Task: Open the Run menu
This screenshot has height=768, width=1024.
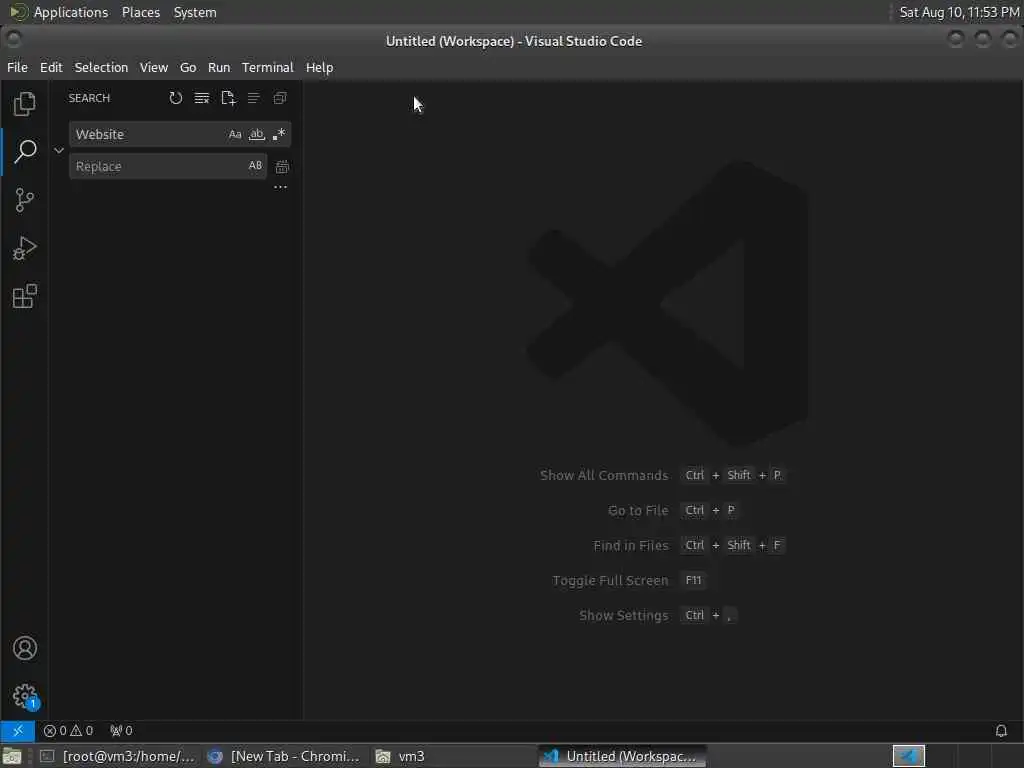Action: tap(219, 67)
